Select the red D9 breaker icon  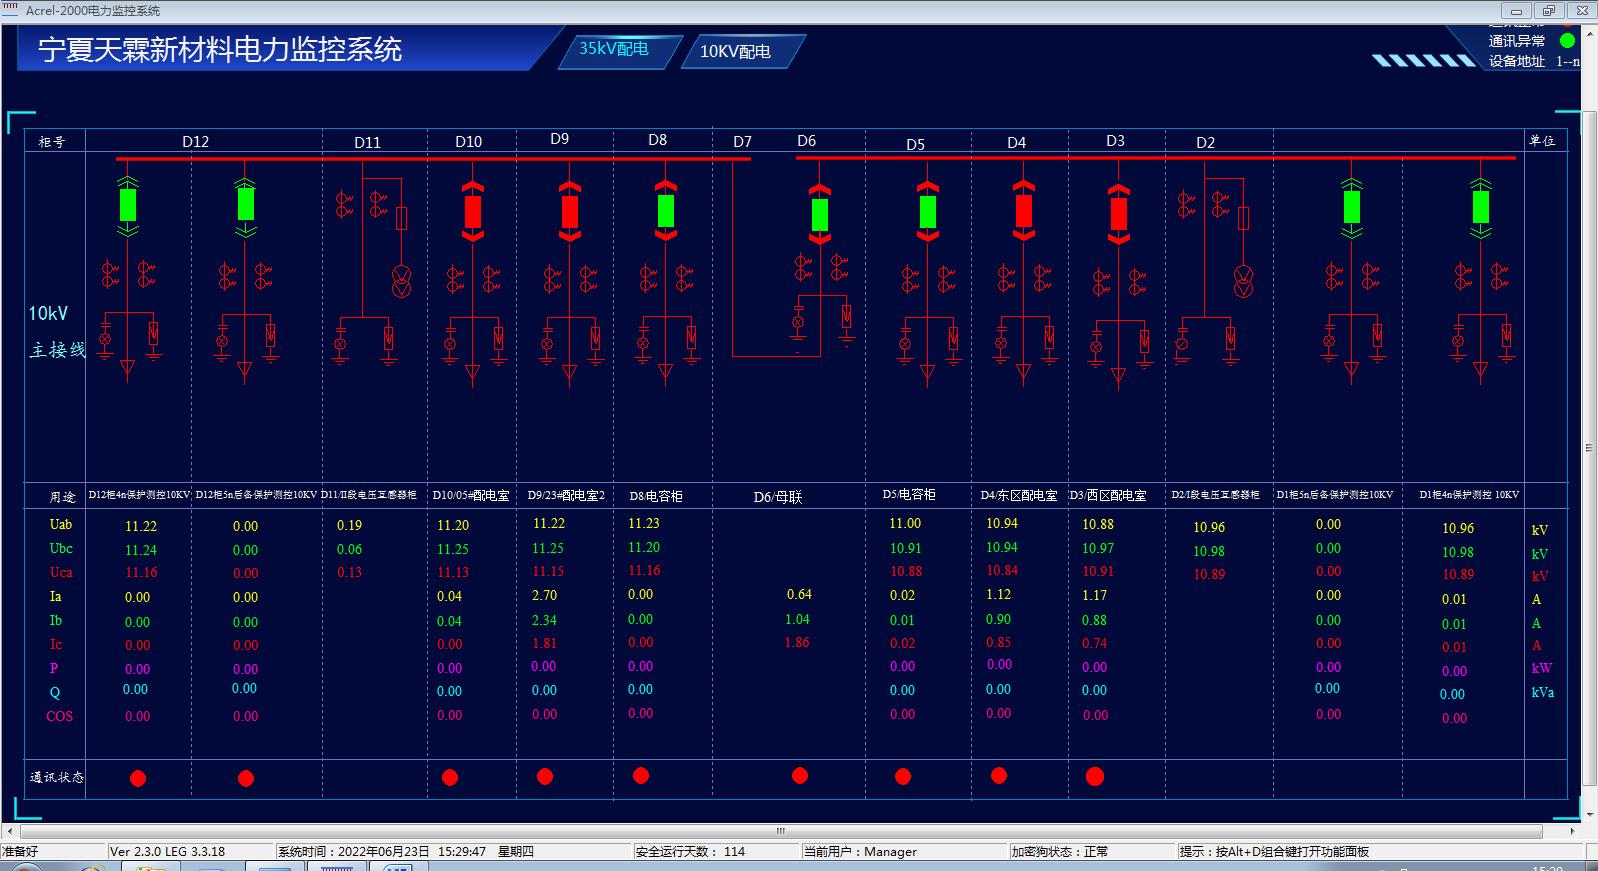569,212
